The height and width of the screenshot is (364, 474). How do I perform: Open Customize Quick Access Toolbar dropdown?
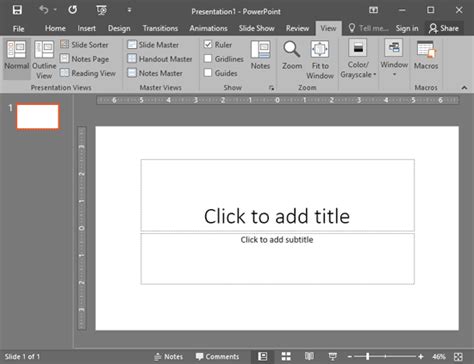[129, 10]
